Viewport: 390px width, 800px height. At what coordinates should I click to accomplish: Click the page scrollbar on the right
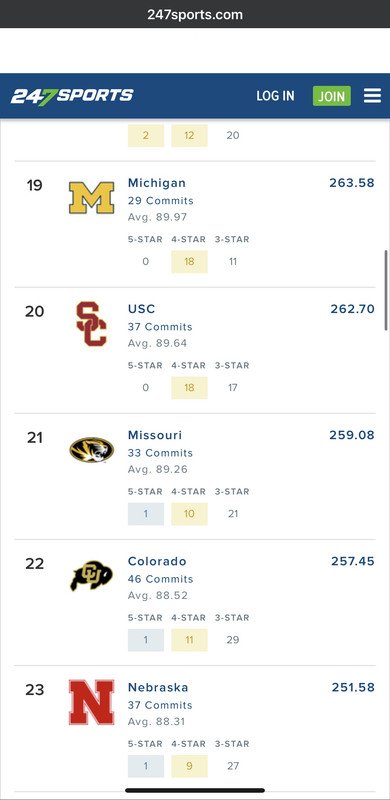tap(386, 290)
